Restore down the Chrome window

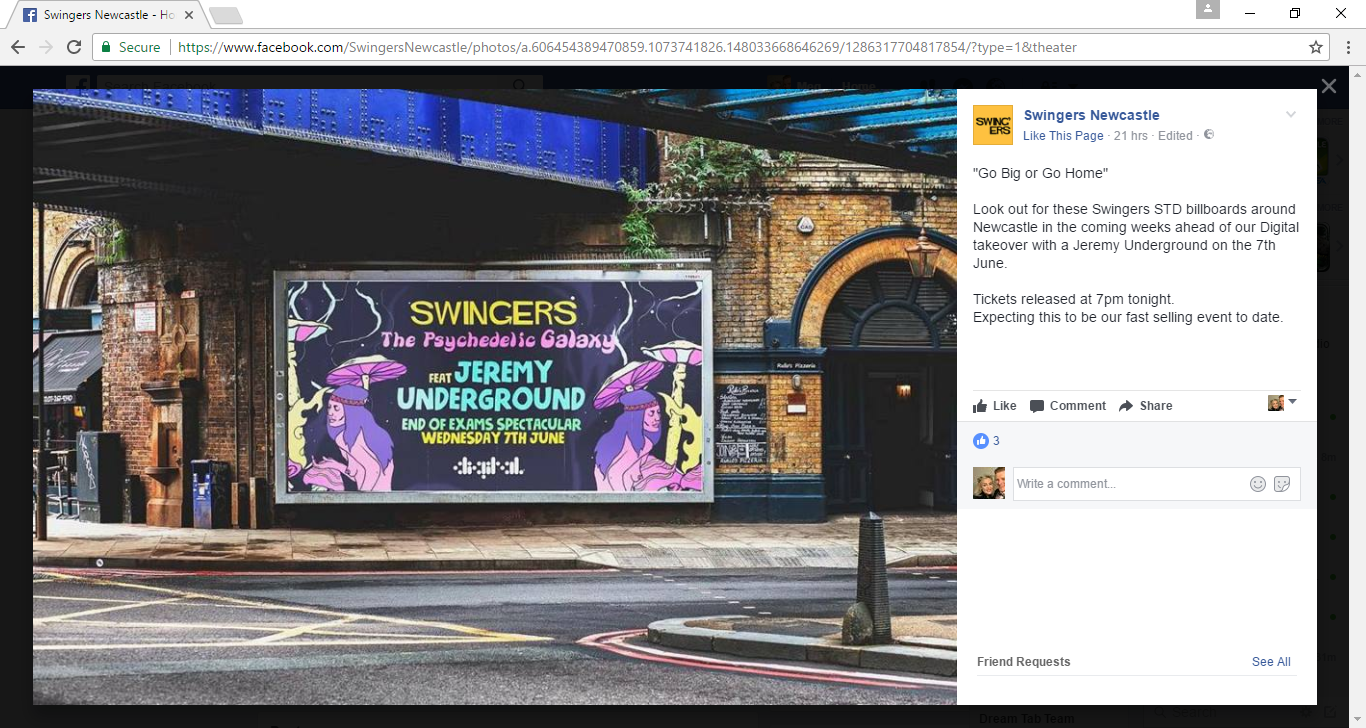[1296, 13]
